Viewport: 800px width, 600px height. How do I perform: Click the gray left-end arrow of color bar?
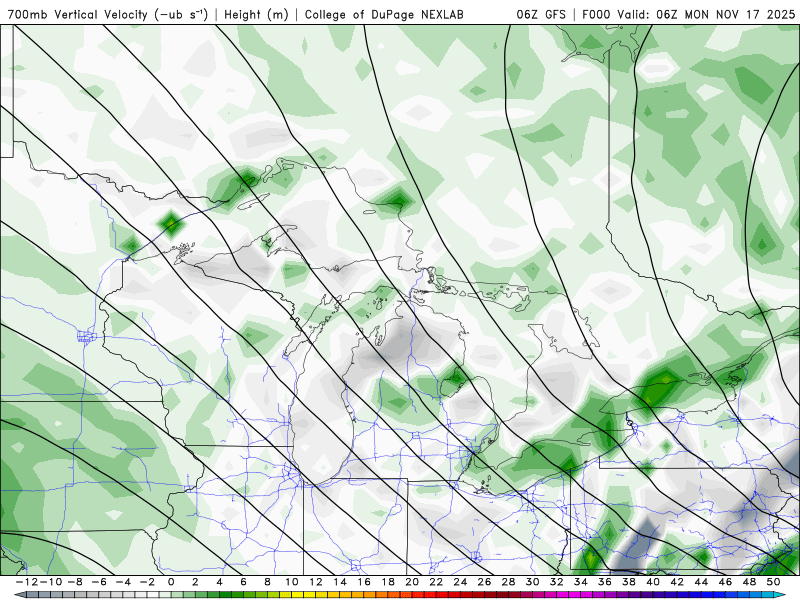click(19, 595)
